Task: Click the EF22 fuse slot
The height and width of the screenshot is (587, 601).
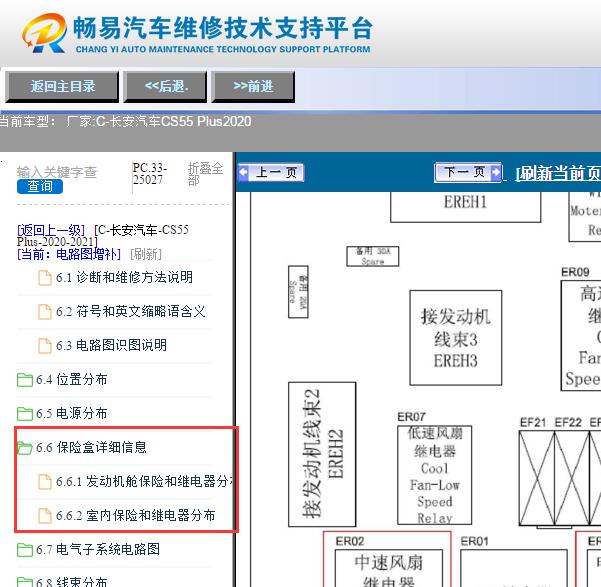Action: [572, 478]
